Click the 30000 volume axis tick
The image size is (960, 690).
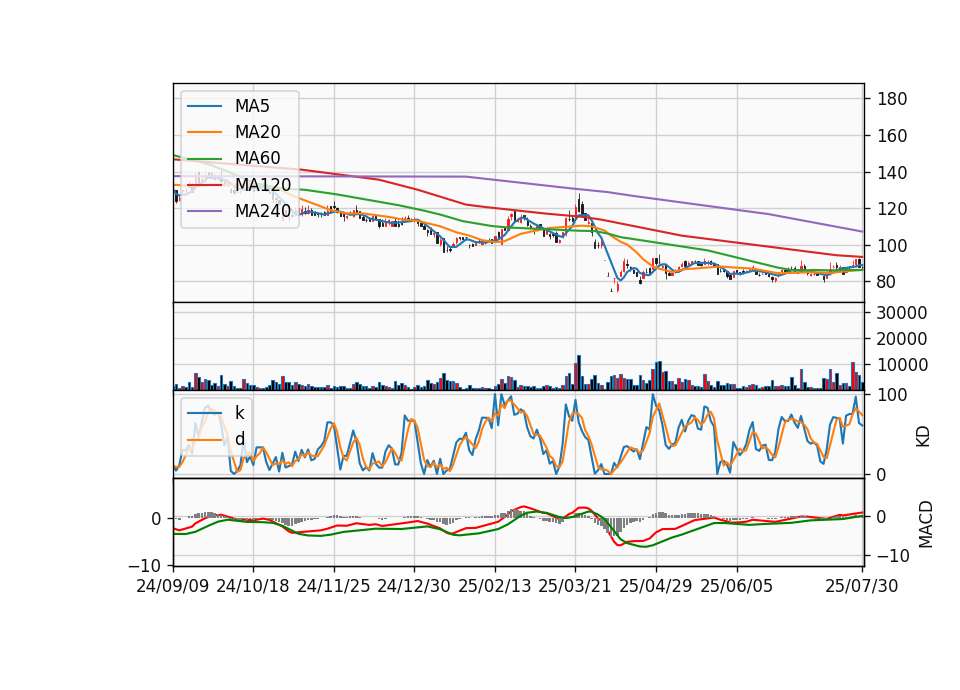click(902, 313)
